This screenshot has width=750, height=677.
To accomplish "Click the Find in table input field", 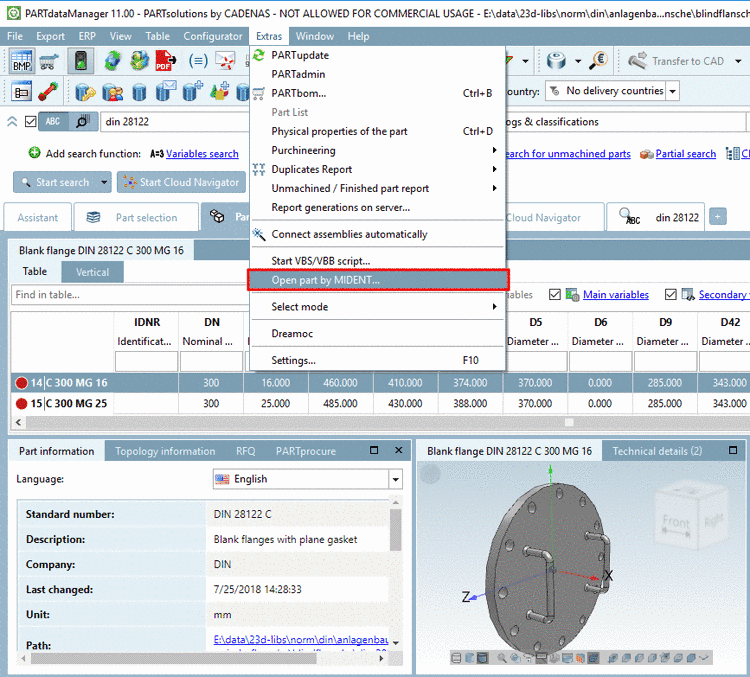I will [125, 295].
